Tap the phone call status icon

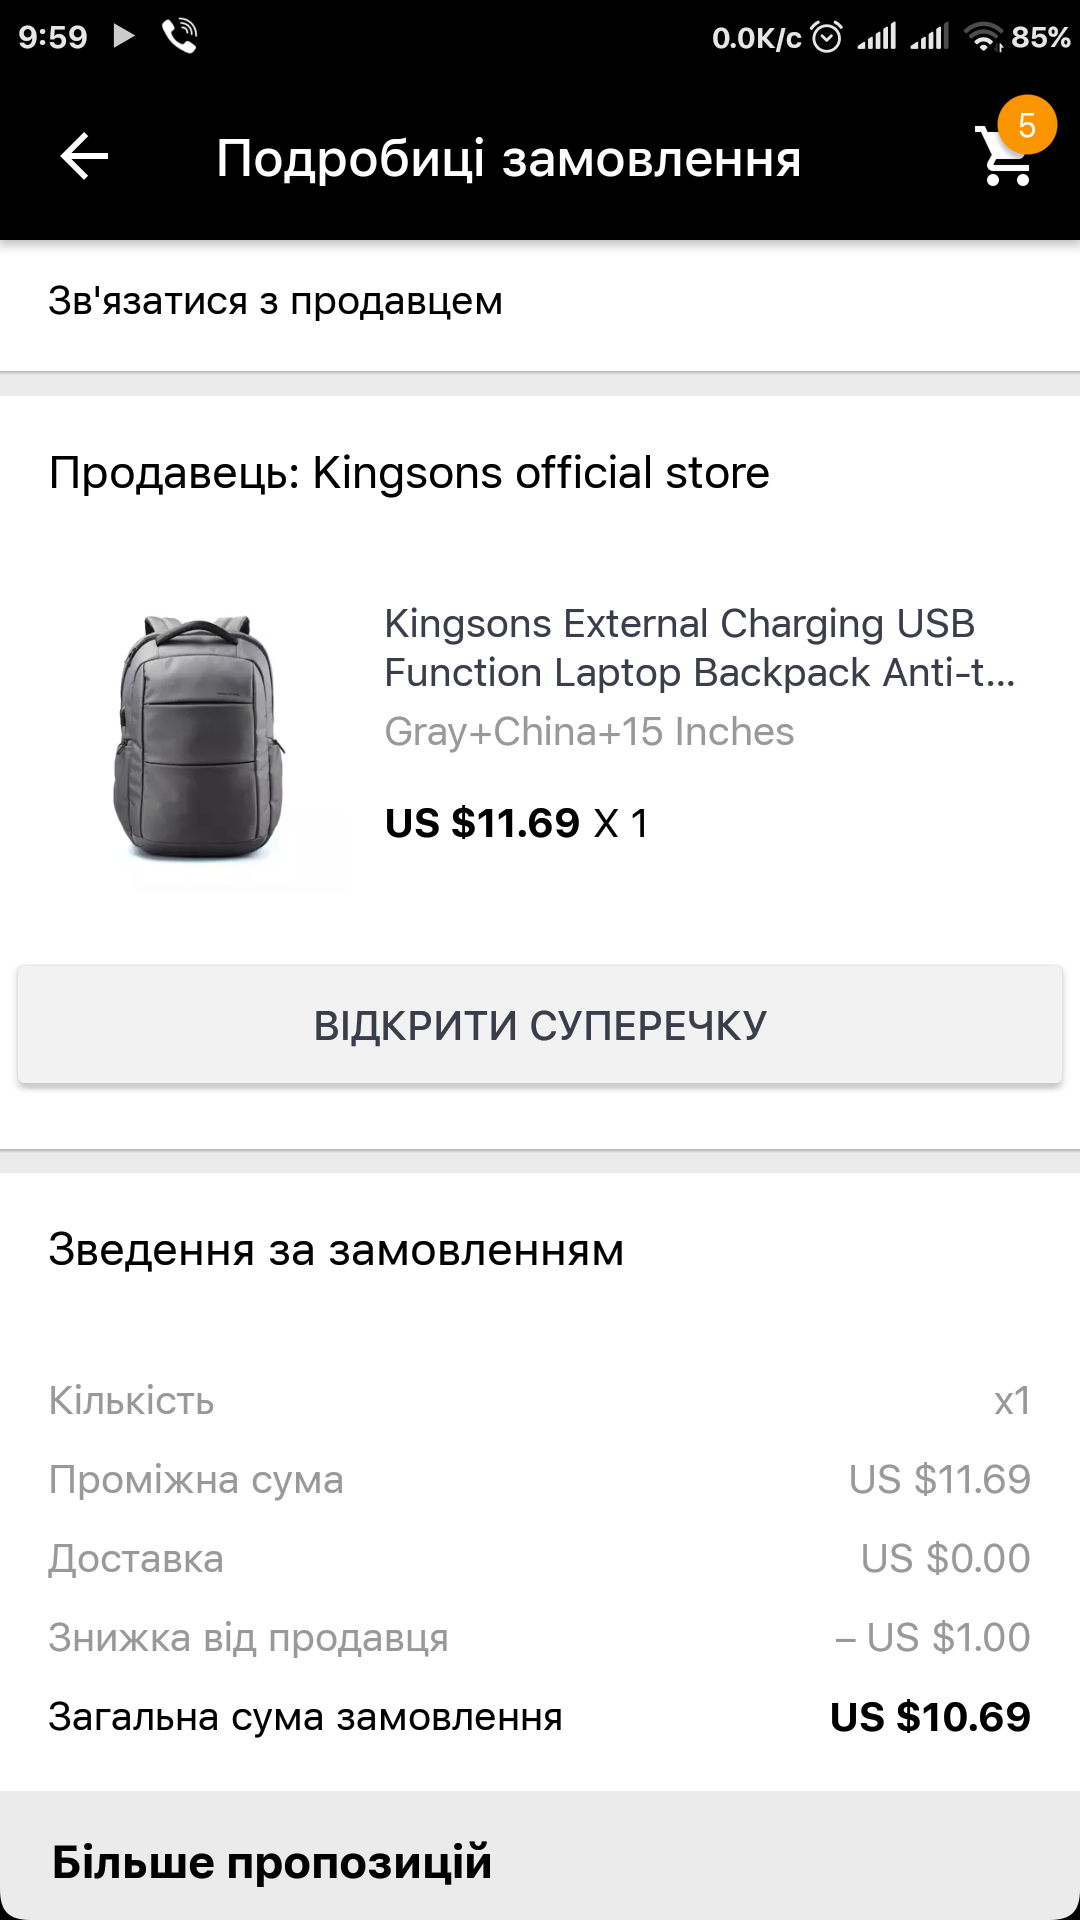point(180,37)
